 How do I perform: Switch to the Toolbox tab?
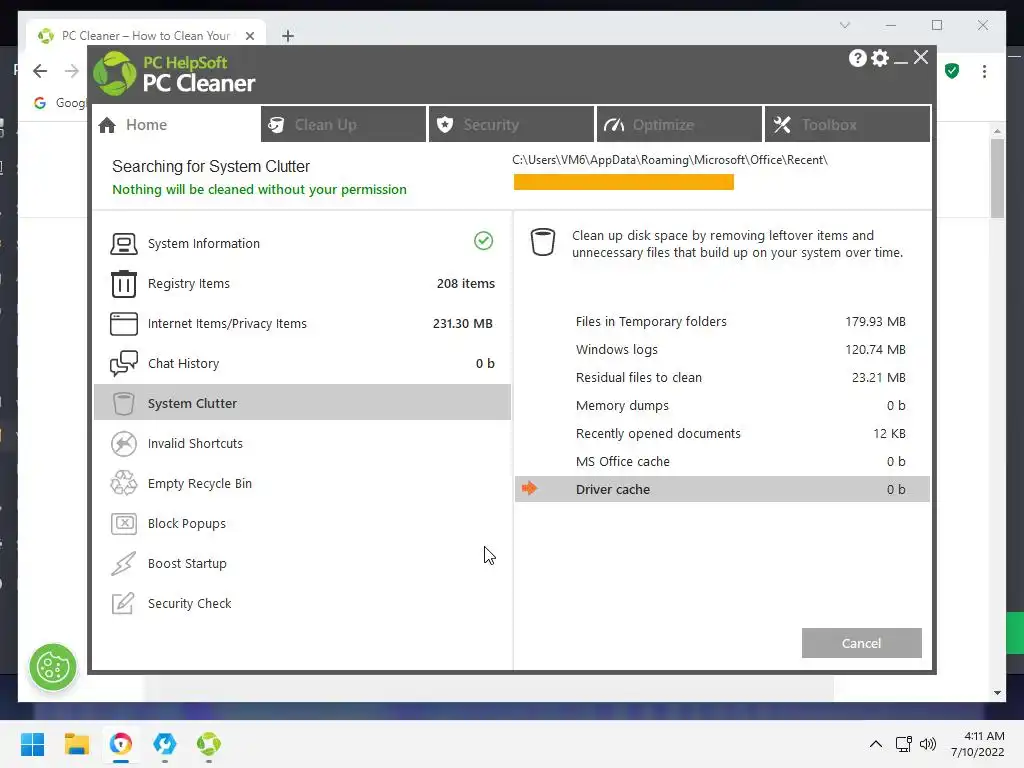(x=848, y=125)
